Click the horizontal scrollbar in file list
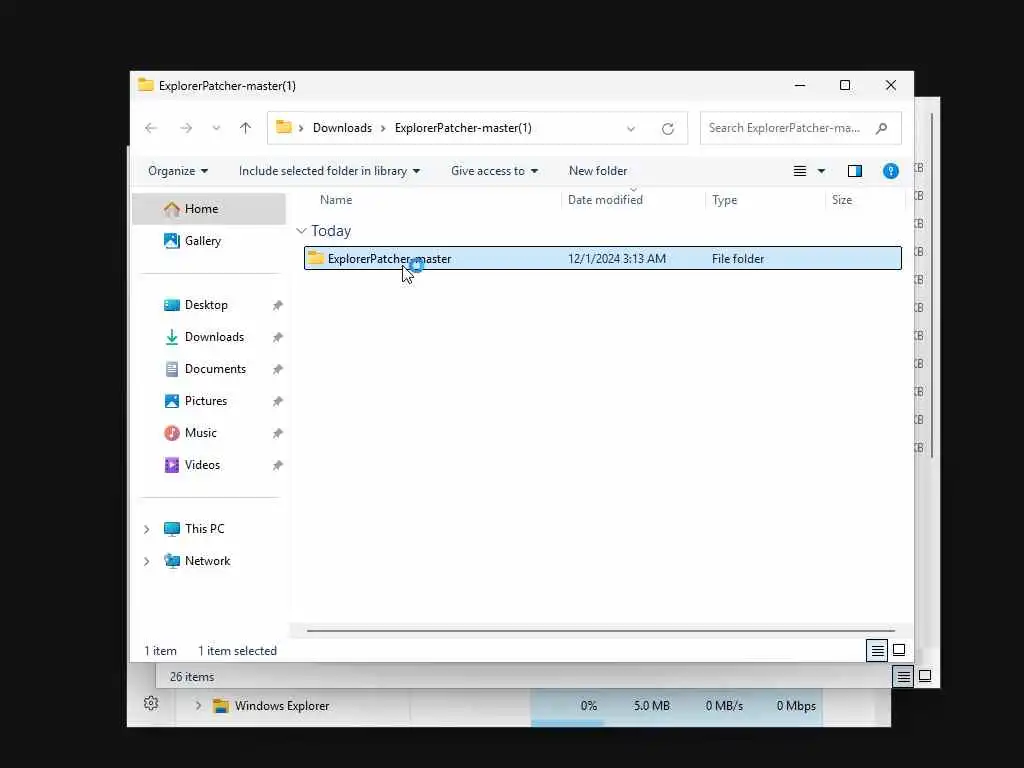Screen dimensions: 1024x768 [x=601, y=631]
